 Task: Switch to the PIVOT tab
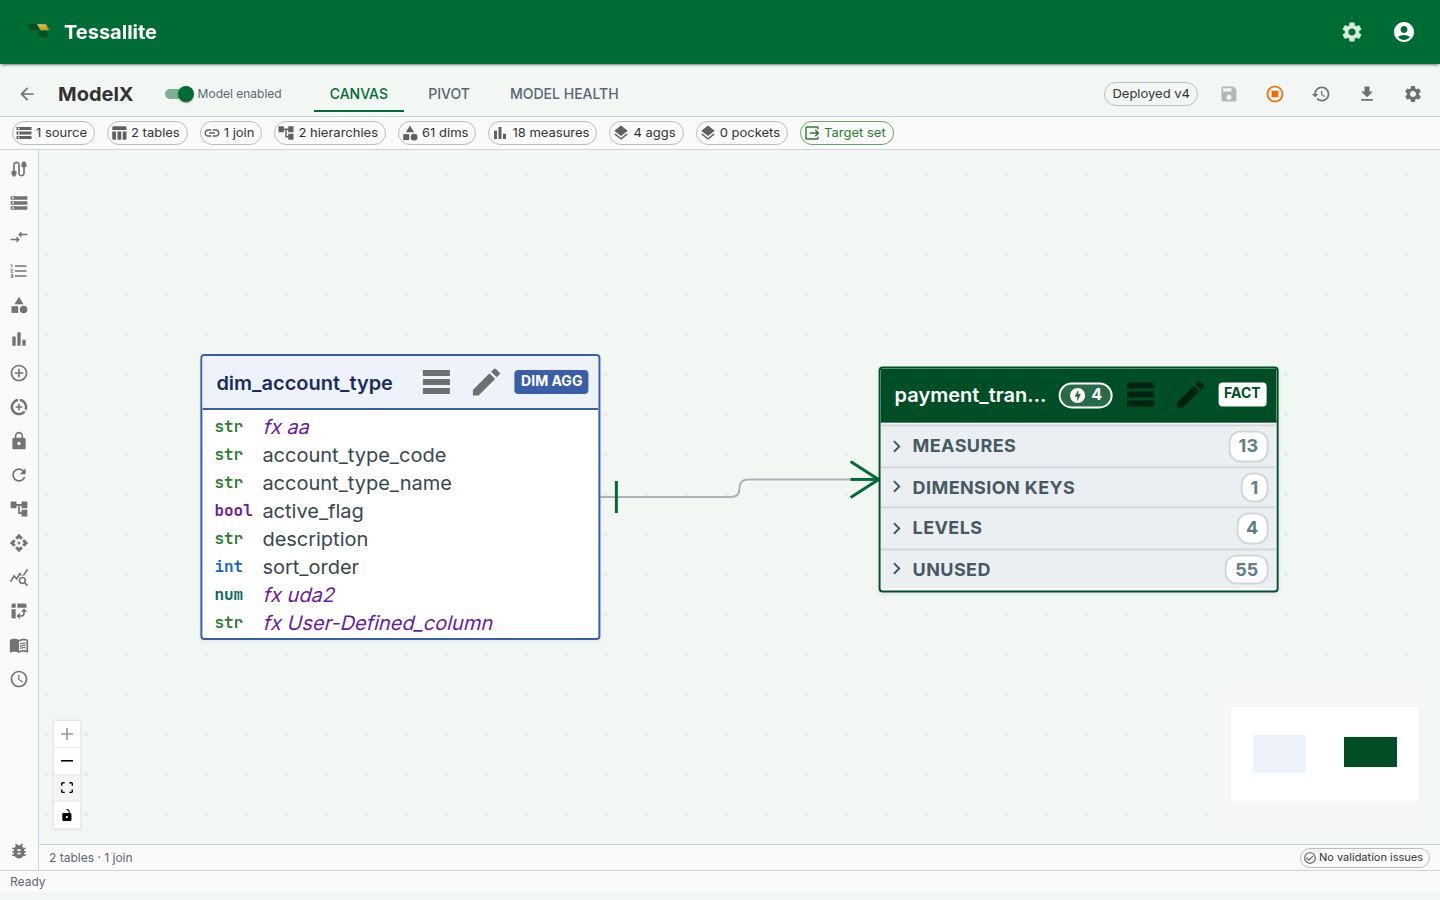[449, 94]
